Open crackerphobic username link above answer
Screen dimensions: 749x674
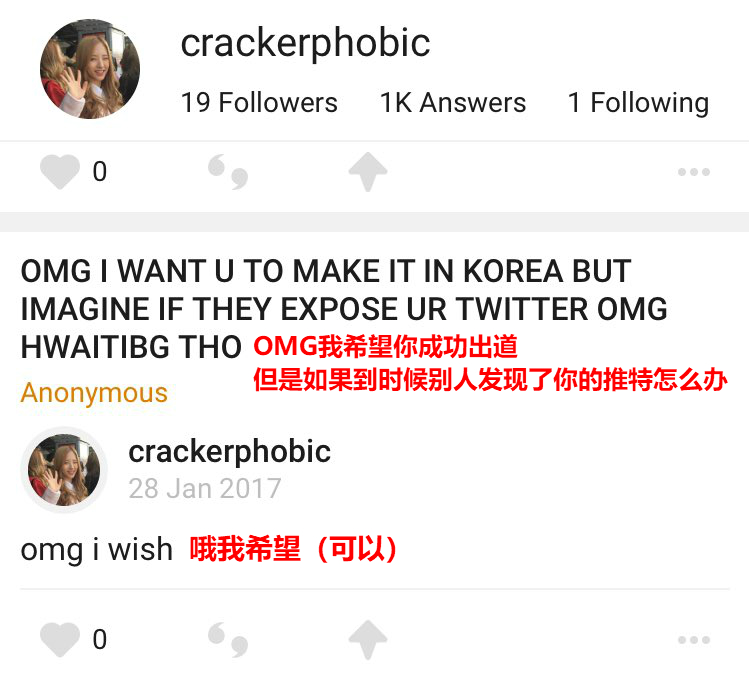coord(229,451)
